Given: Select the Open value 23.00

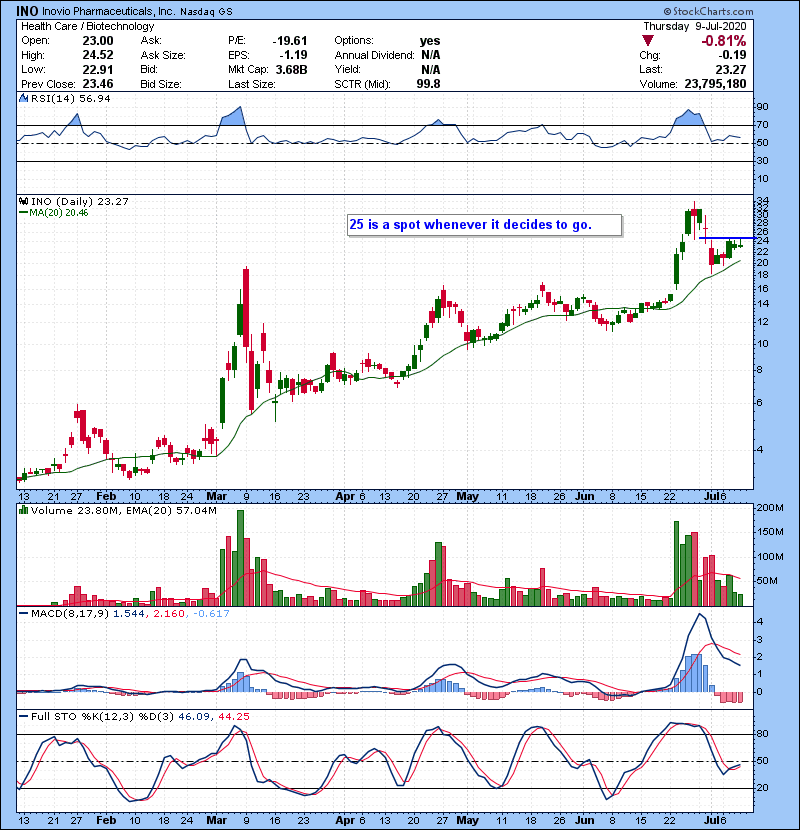Looking at the screenshot, I should point(98,41).
